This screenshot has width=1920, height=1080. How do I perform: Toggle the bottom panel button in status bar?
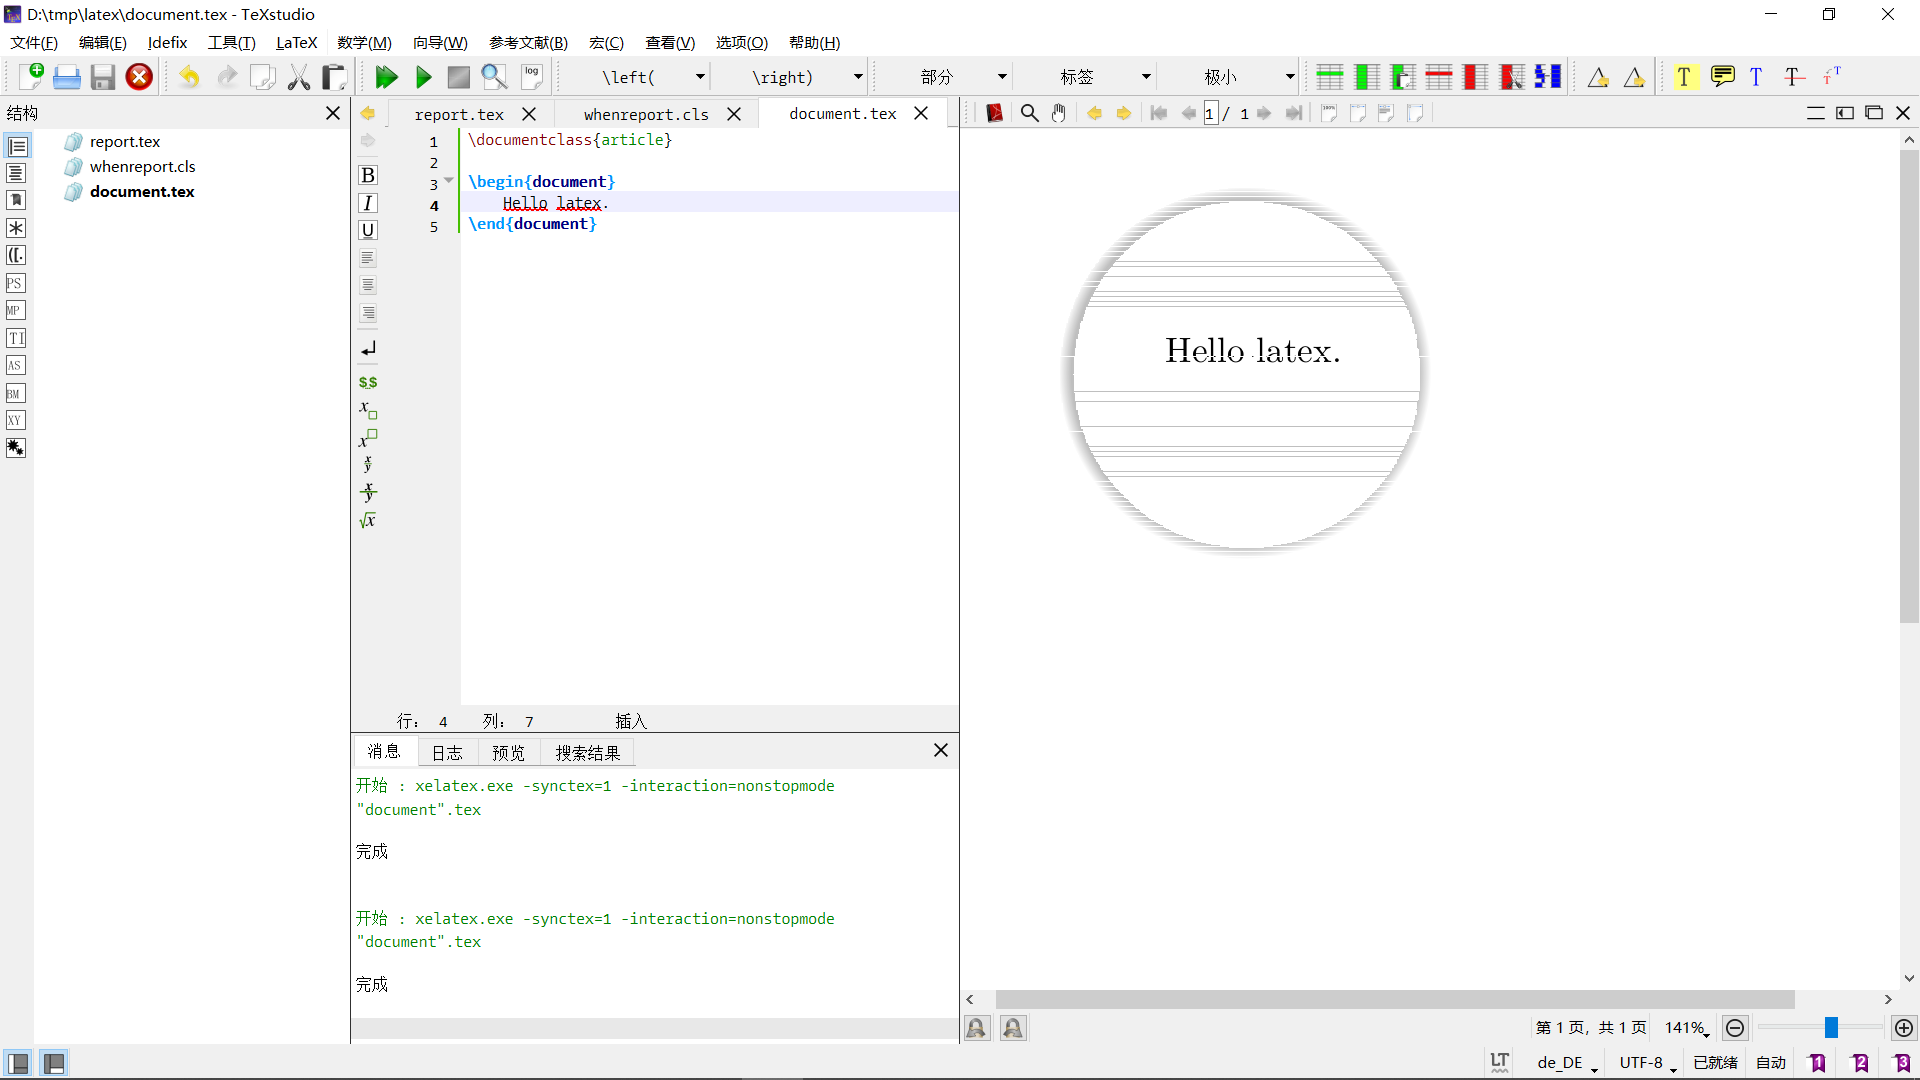(x=54, y=1063)
